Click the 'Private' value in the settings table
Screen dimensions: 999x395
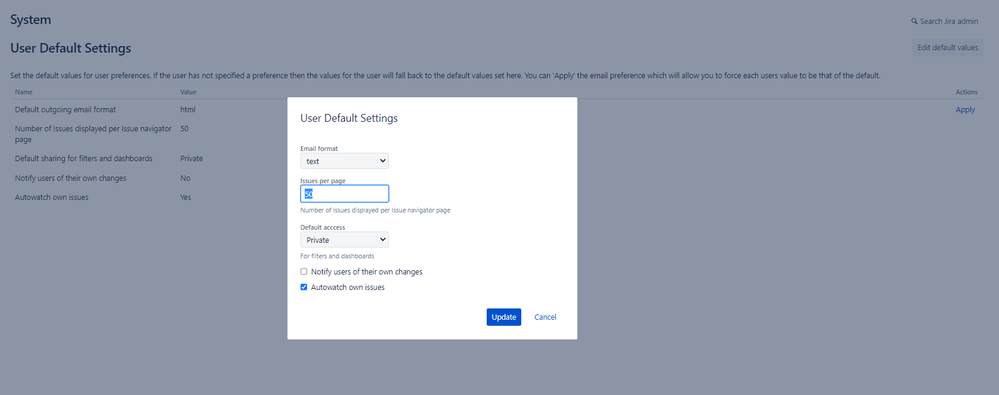coord(191,158)
